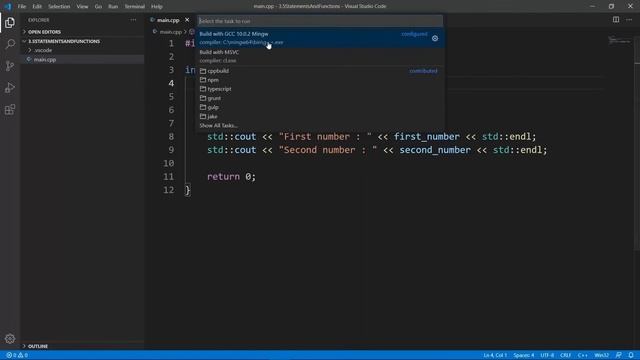Select the Build with MSVC task
Viewport: 640px width, 360px height.
coord(320,56)
